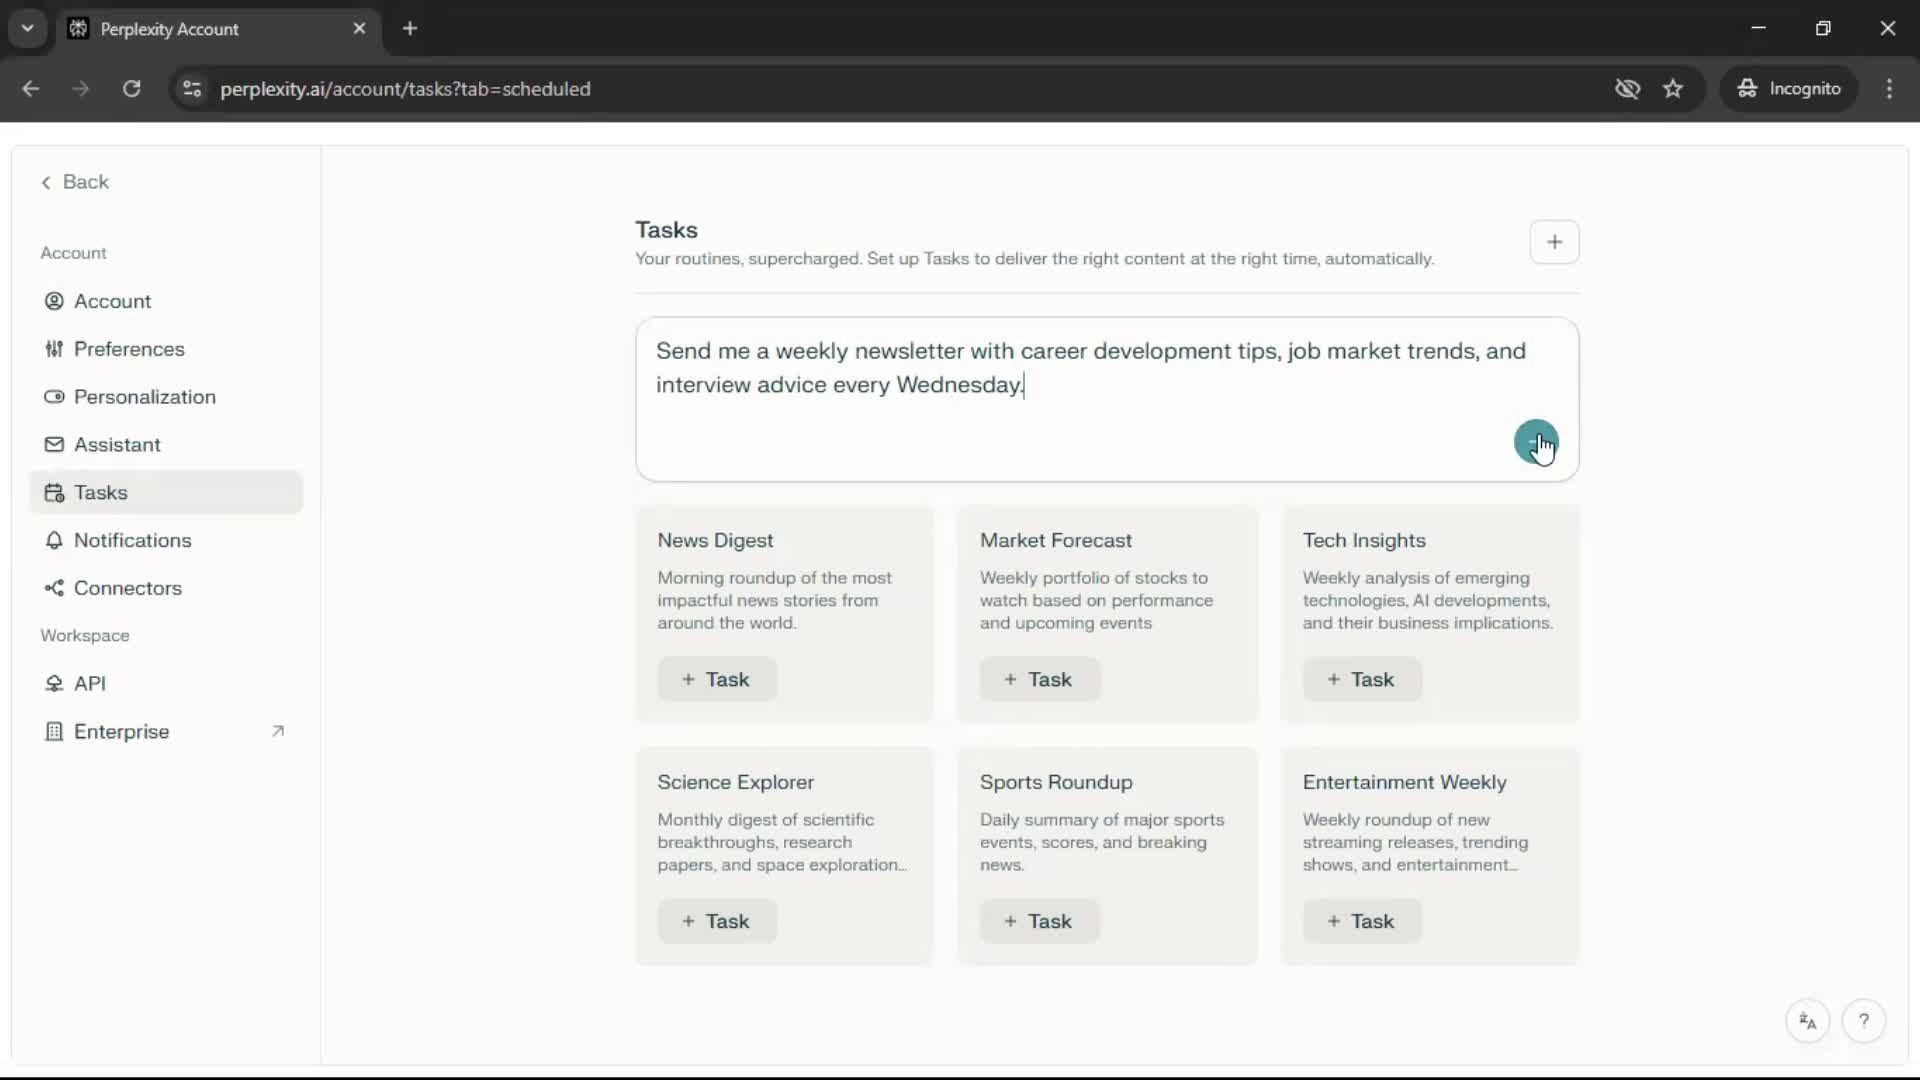The width and height of the screenshot is (1920, 1080).
Task: Select Connectors in the account sidebar
Action: (x=127, y=588)
